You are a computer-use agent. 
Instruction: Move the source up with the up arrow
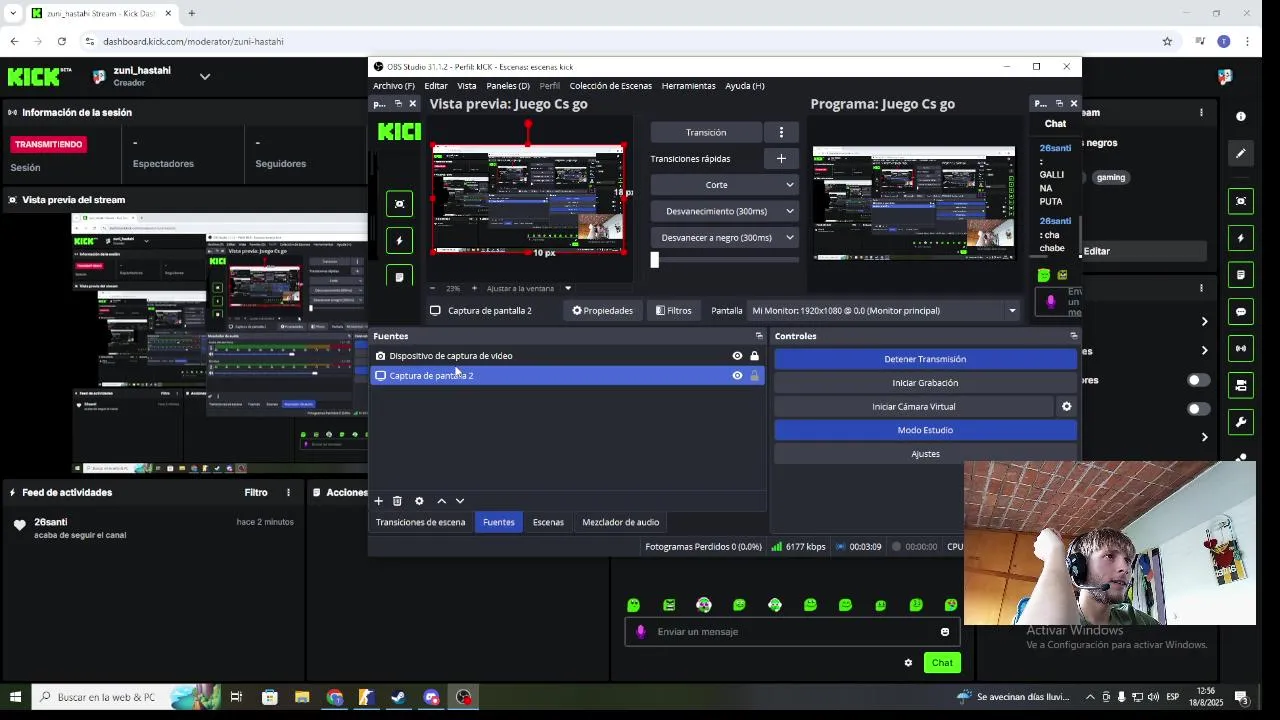click(441, 501)
